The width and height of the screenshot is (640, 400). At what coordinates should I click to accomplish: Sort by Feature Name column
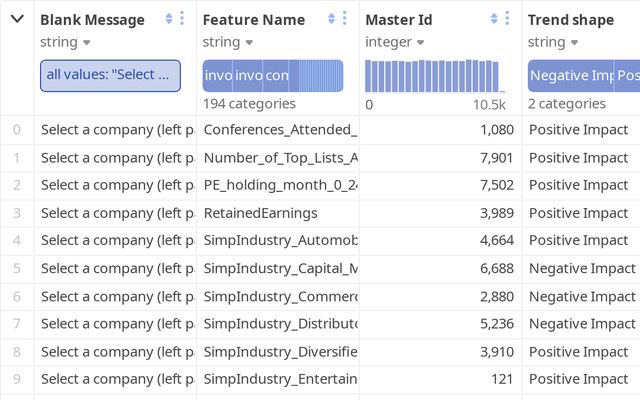pos(332,19)
